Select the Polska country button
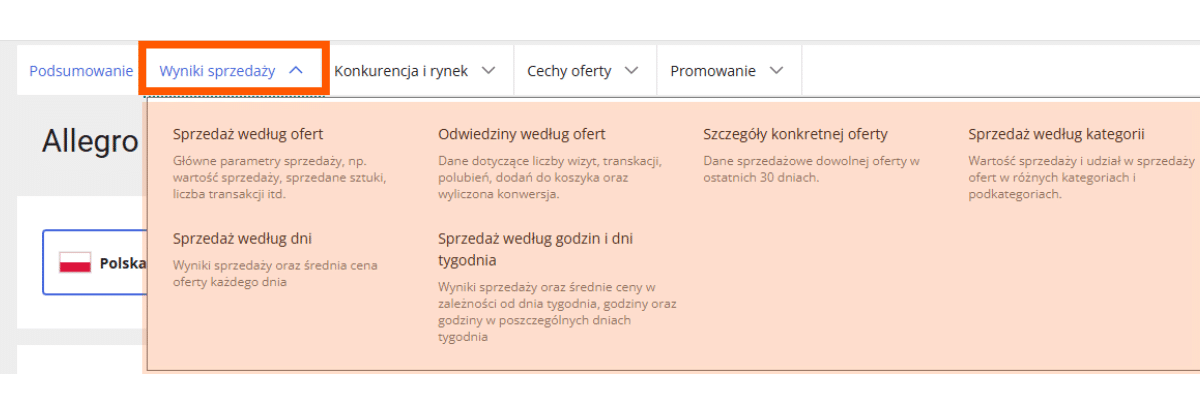This screenshot has height=400, width=1200. pyautogui.click(x=95, y=263)
